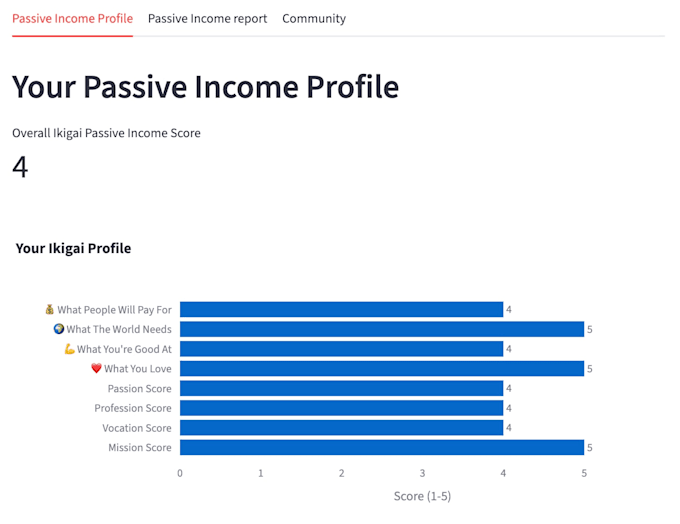680x524 pixels.
Task: Click the Mission Score axis label
Action: (140, 448)
